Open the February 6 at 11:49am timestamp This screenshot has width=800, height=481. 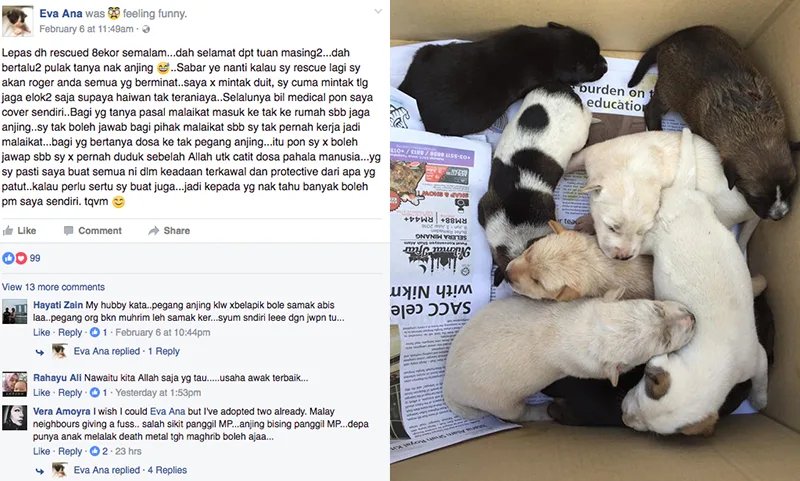tap(86, 29)
